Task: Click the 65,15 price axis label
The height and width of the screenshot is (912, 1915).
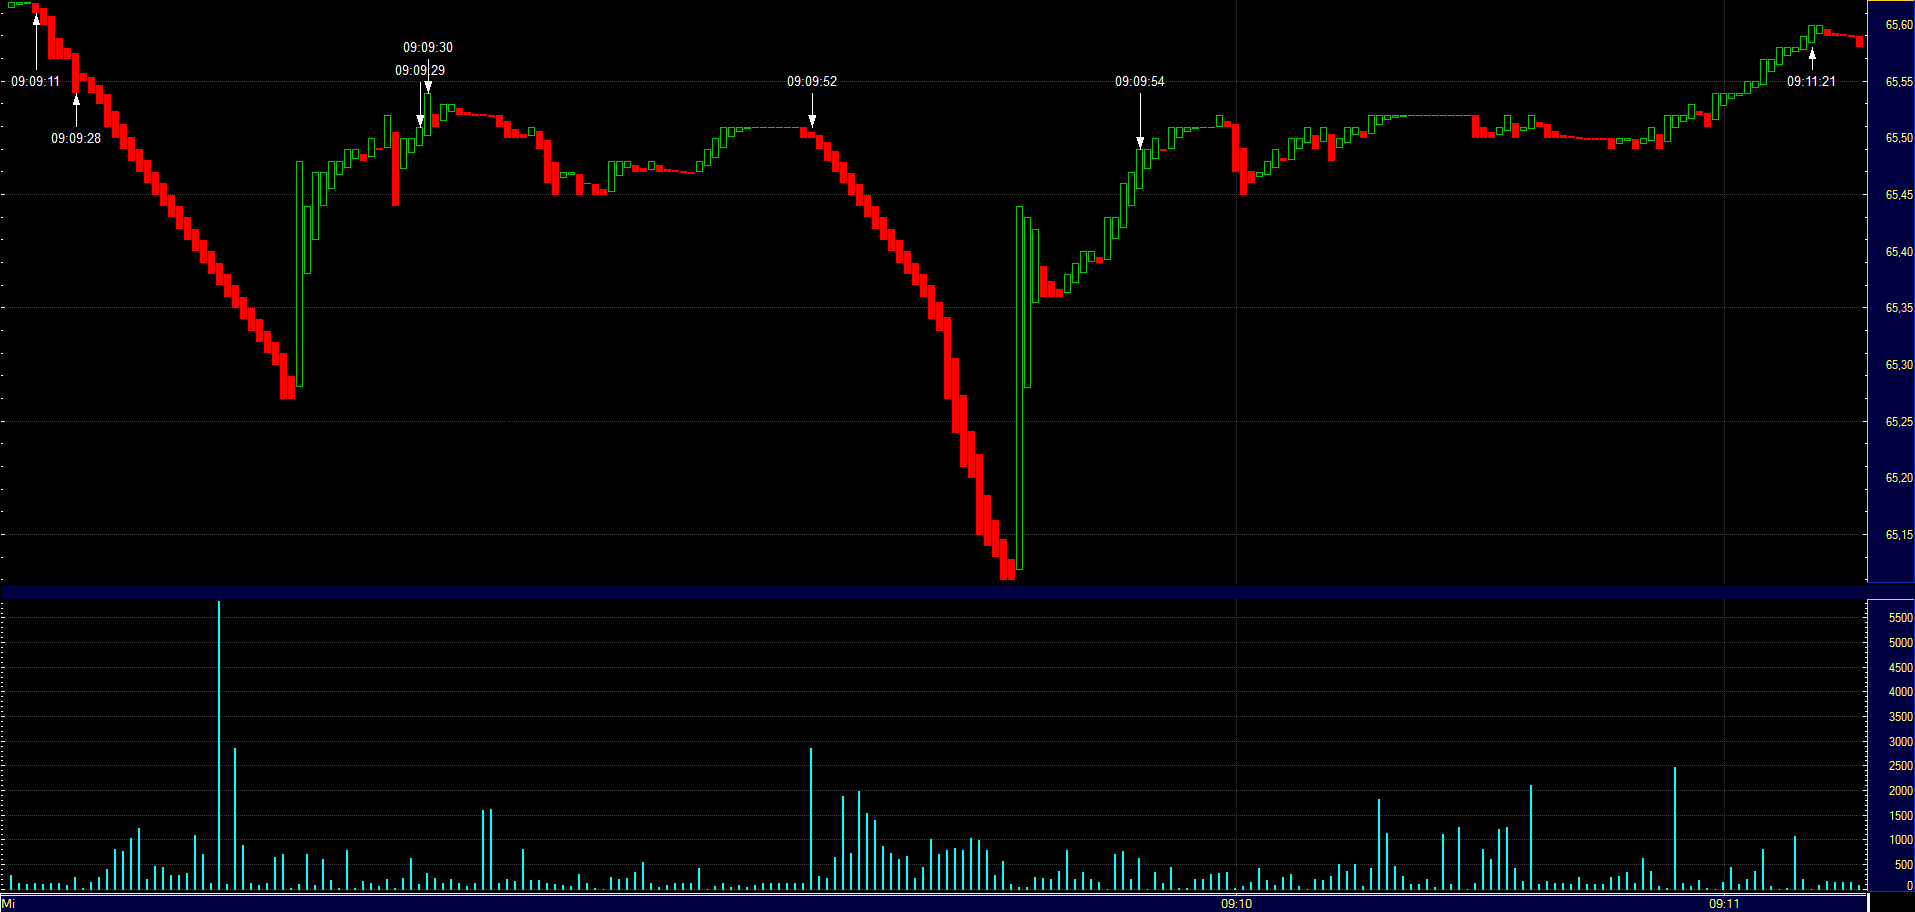Action: tap(1898, 535)
